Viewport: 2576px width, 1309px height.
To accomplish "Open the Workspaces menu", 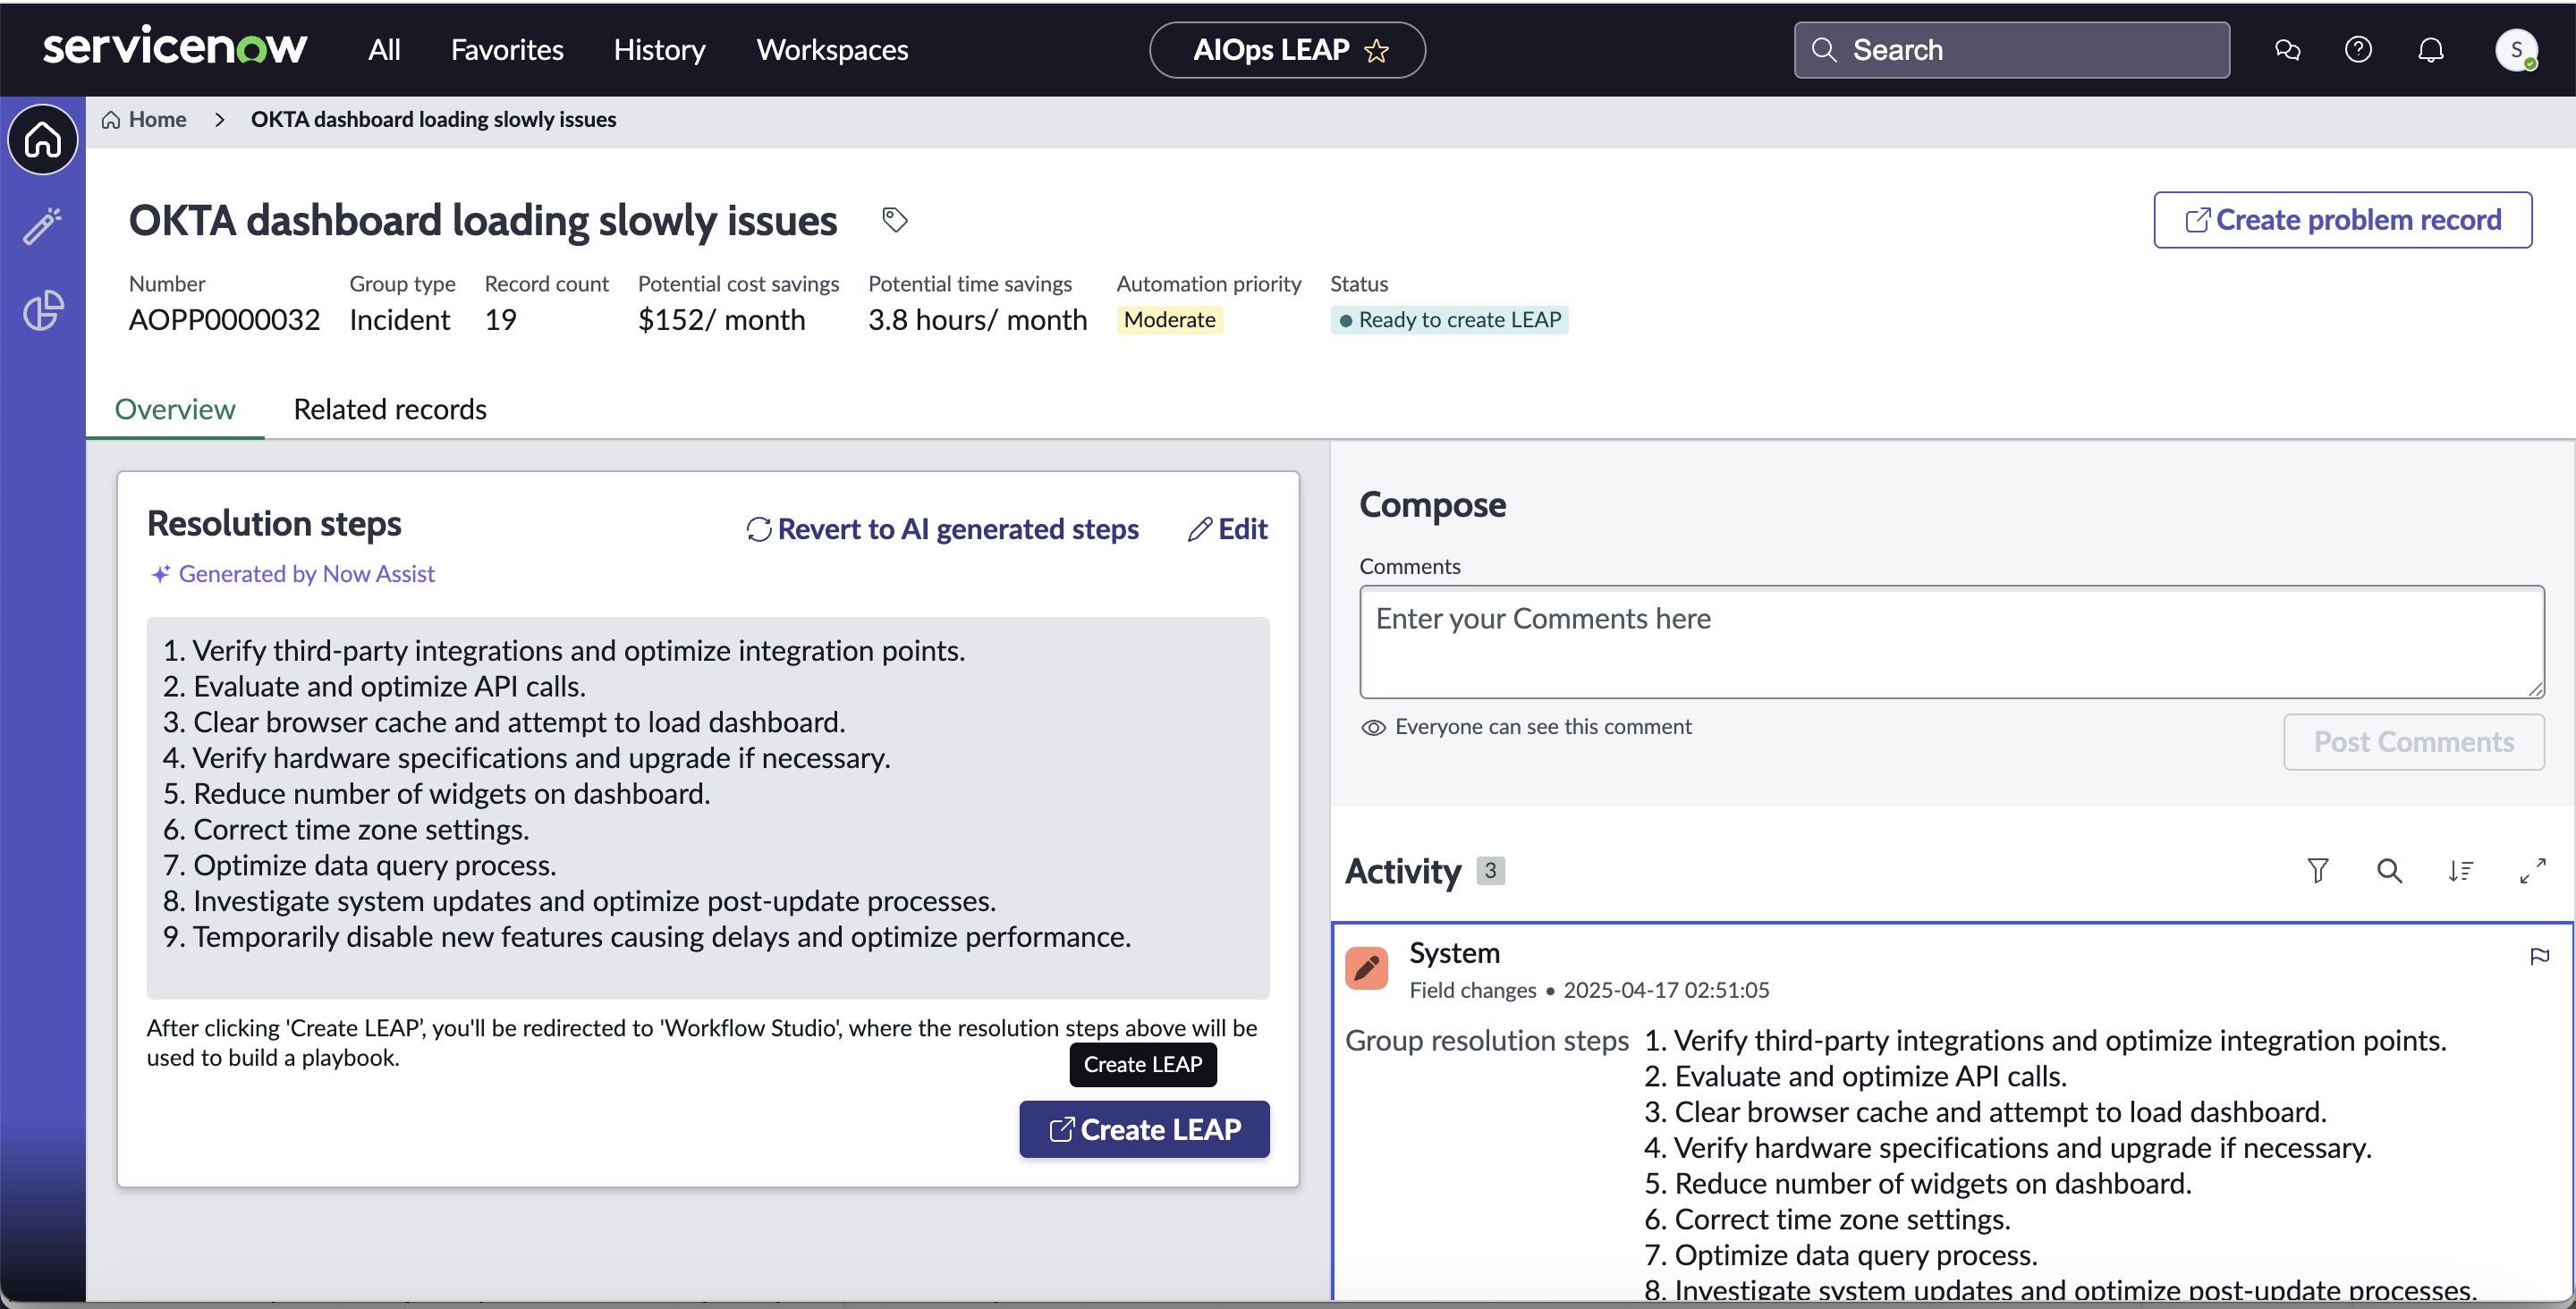I will 832,49.
